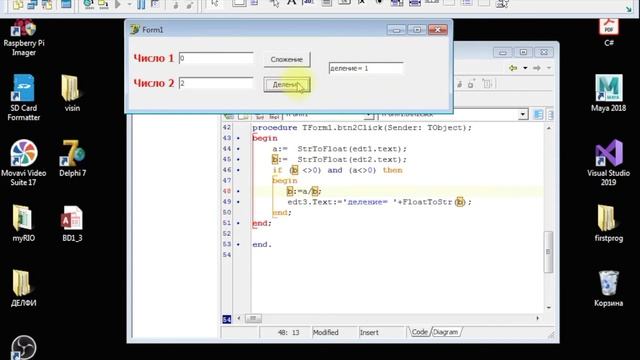Navigate back with the green arrow in the code editor

tap(513, 68)
